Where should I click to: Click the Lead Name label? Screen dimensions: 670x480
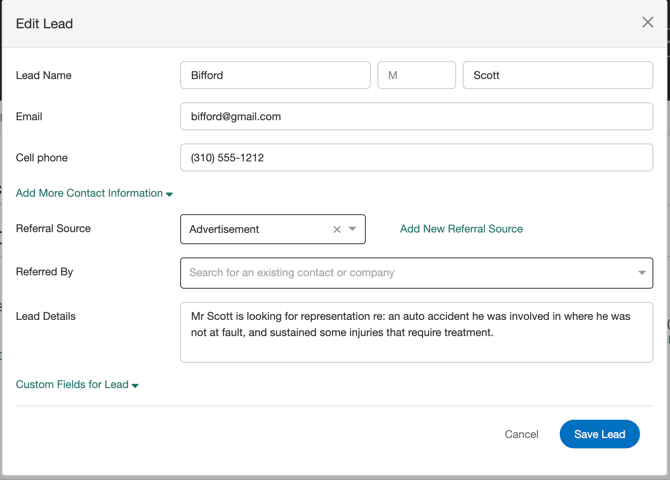44,75
